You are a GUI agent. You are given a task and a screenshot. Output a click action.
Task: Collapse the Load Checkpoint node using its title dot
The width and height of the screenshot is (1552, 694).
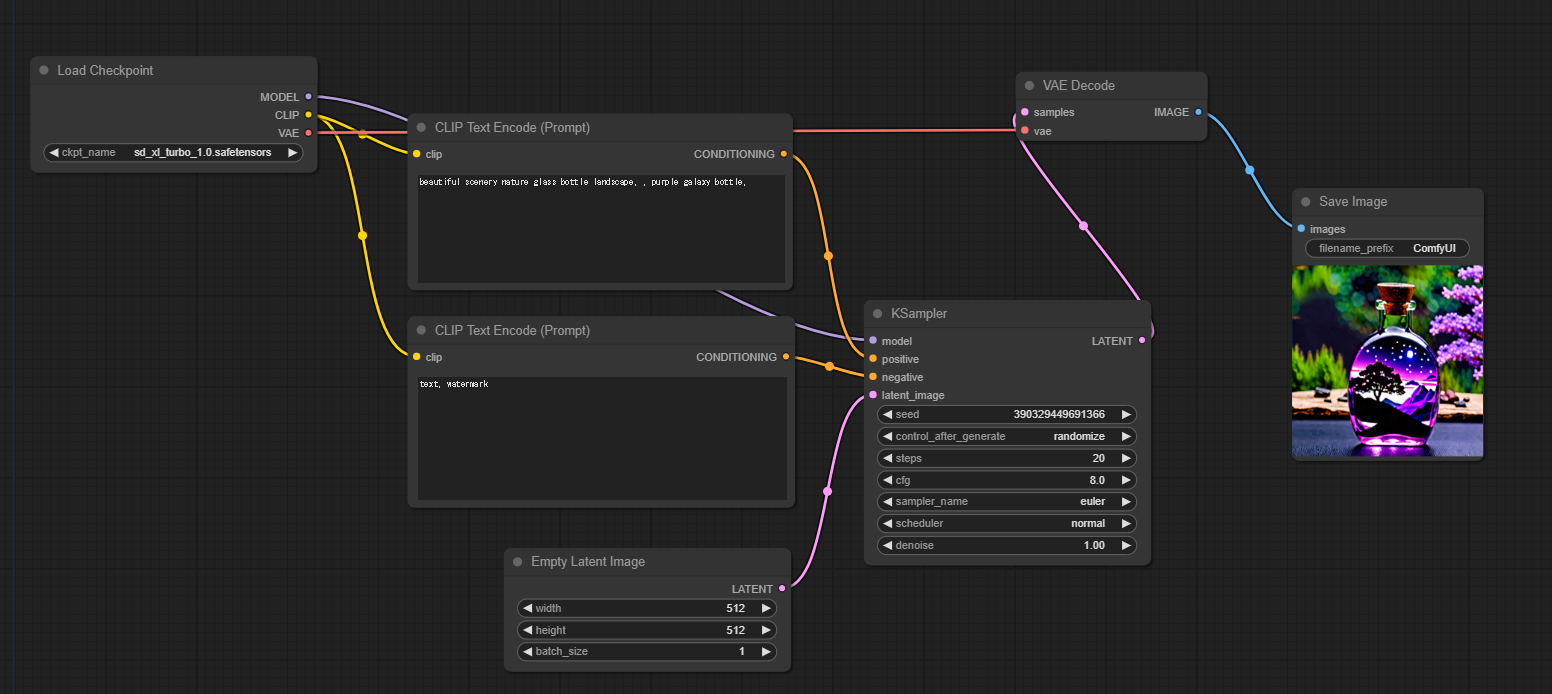coord(44,71)
